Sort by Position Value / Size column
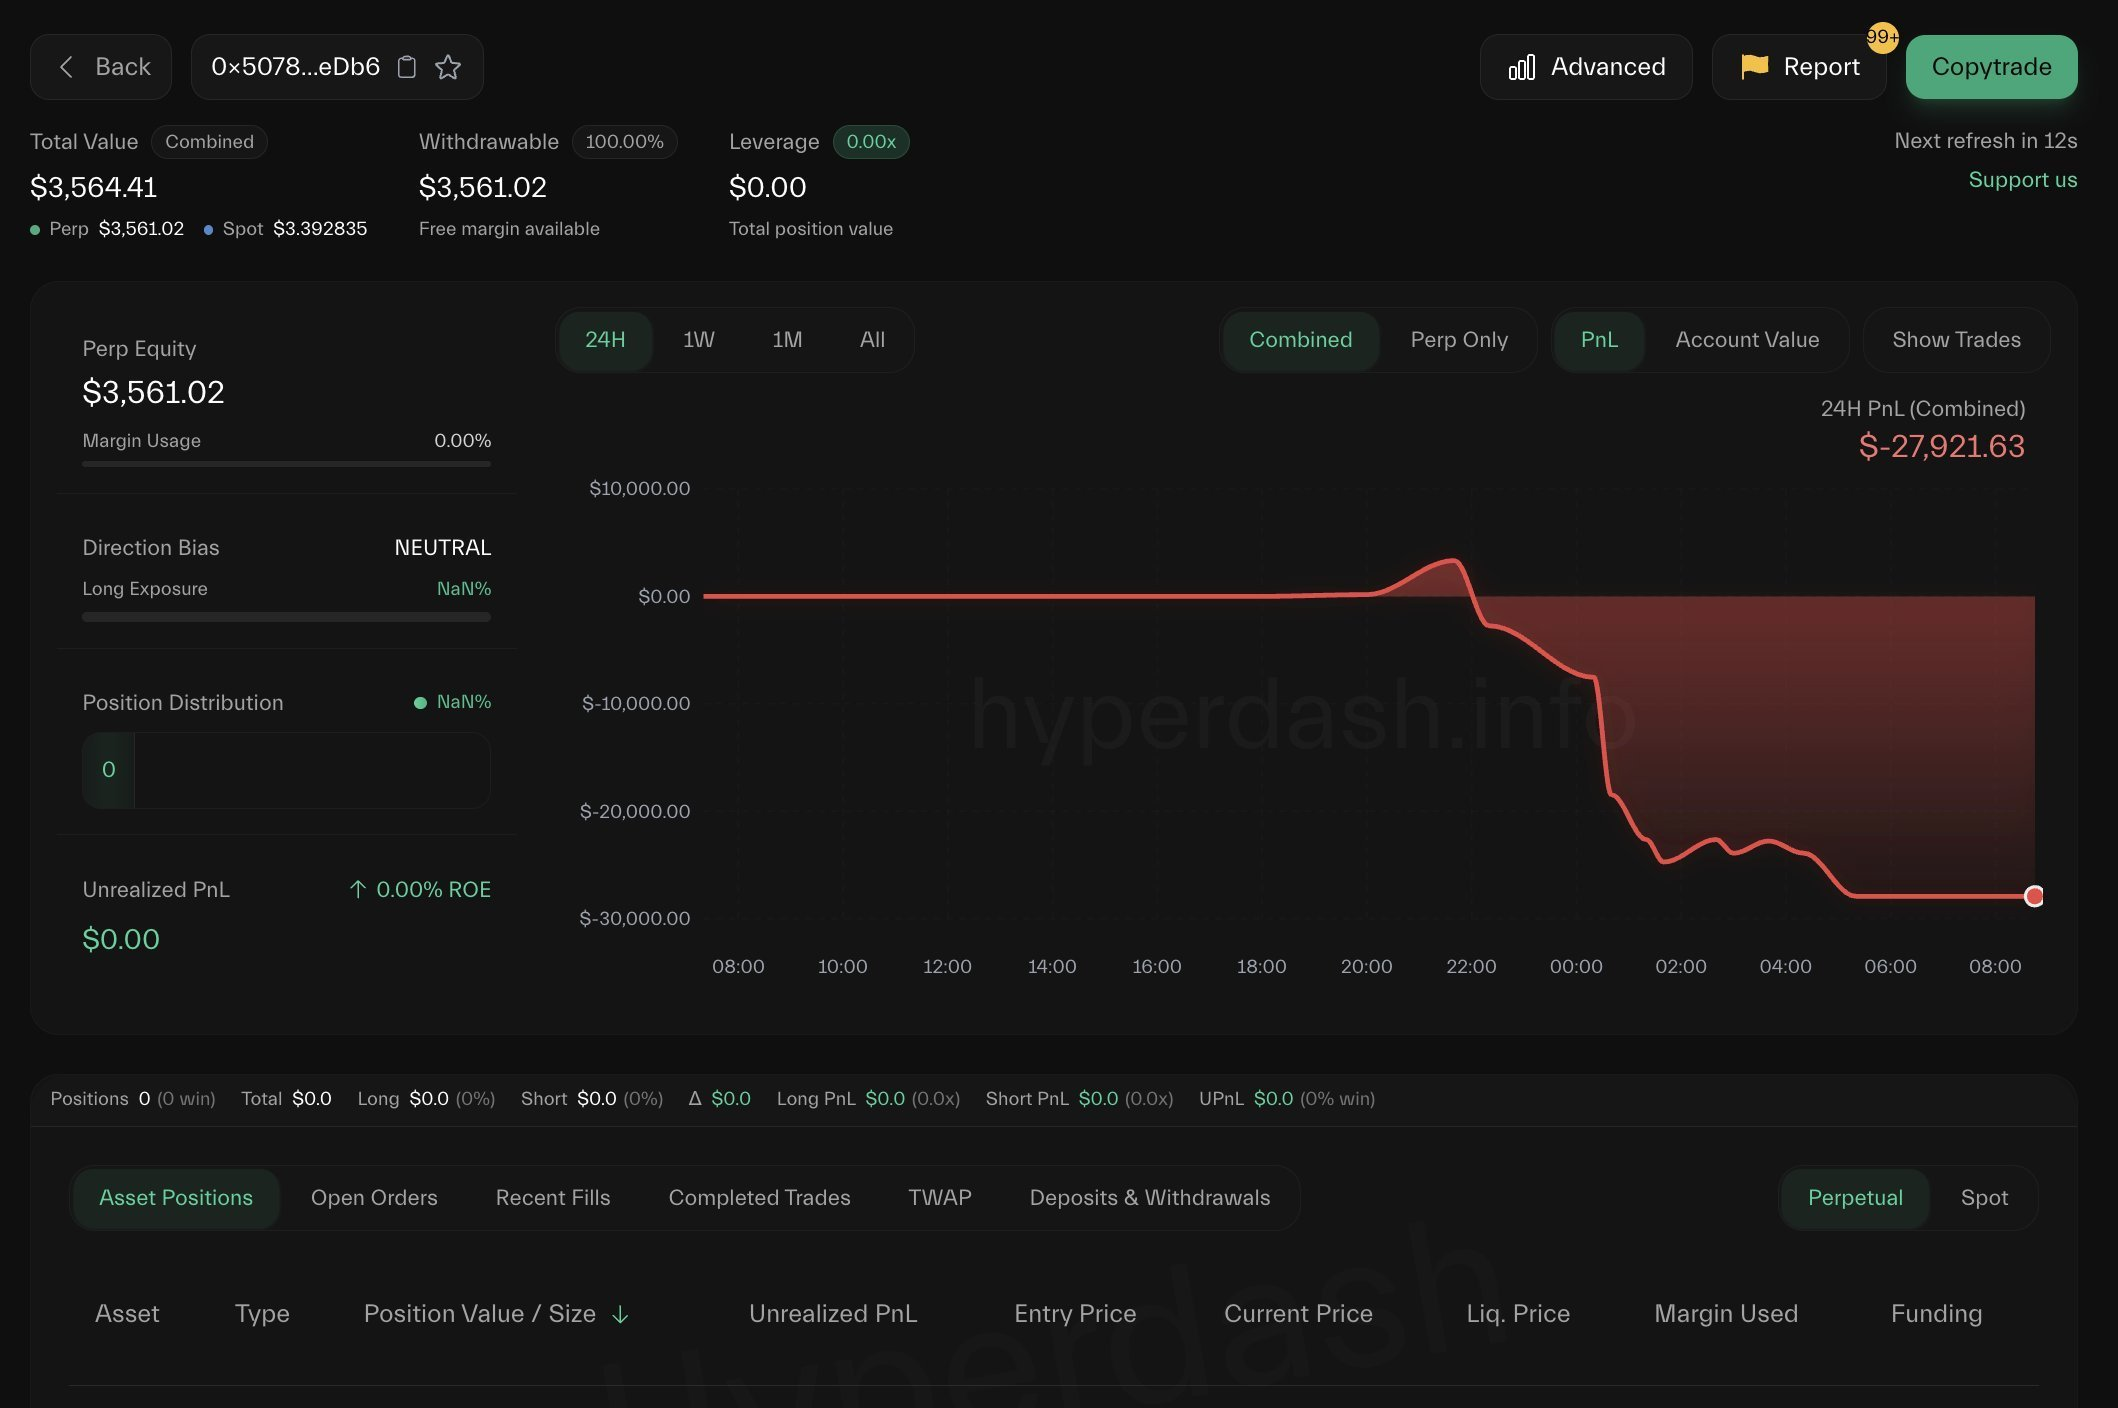2118x1408 pixels. 480,1314
